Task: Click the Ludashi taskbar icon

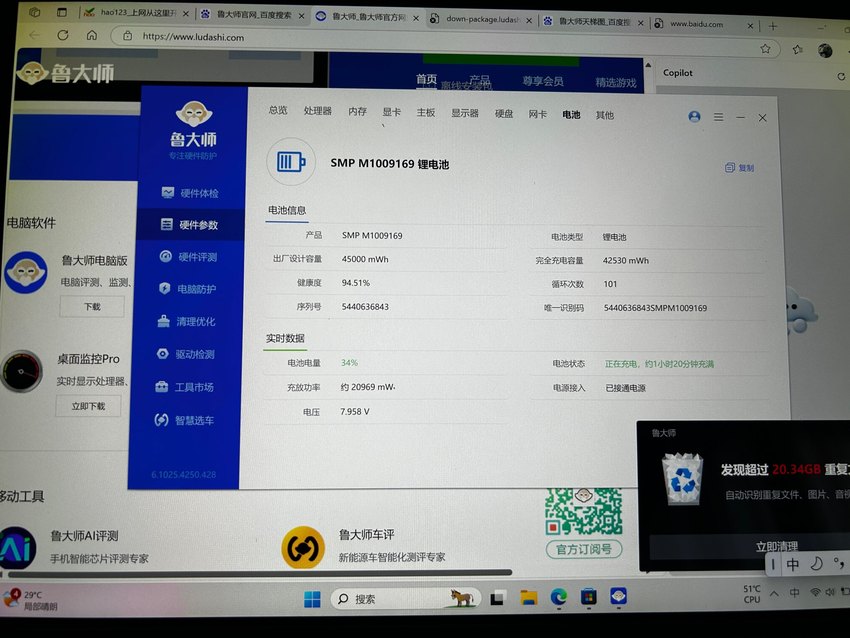Action: coord(619,596)
